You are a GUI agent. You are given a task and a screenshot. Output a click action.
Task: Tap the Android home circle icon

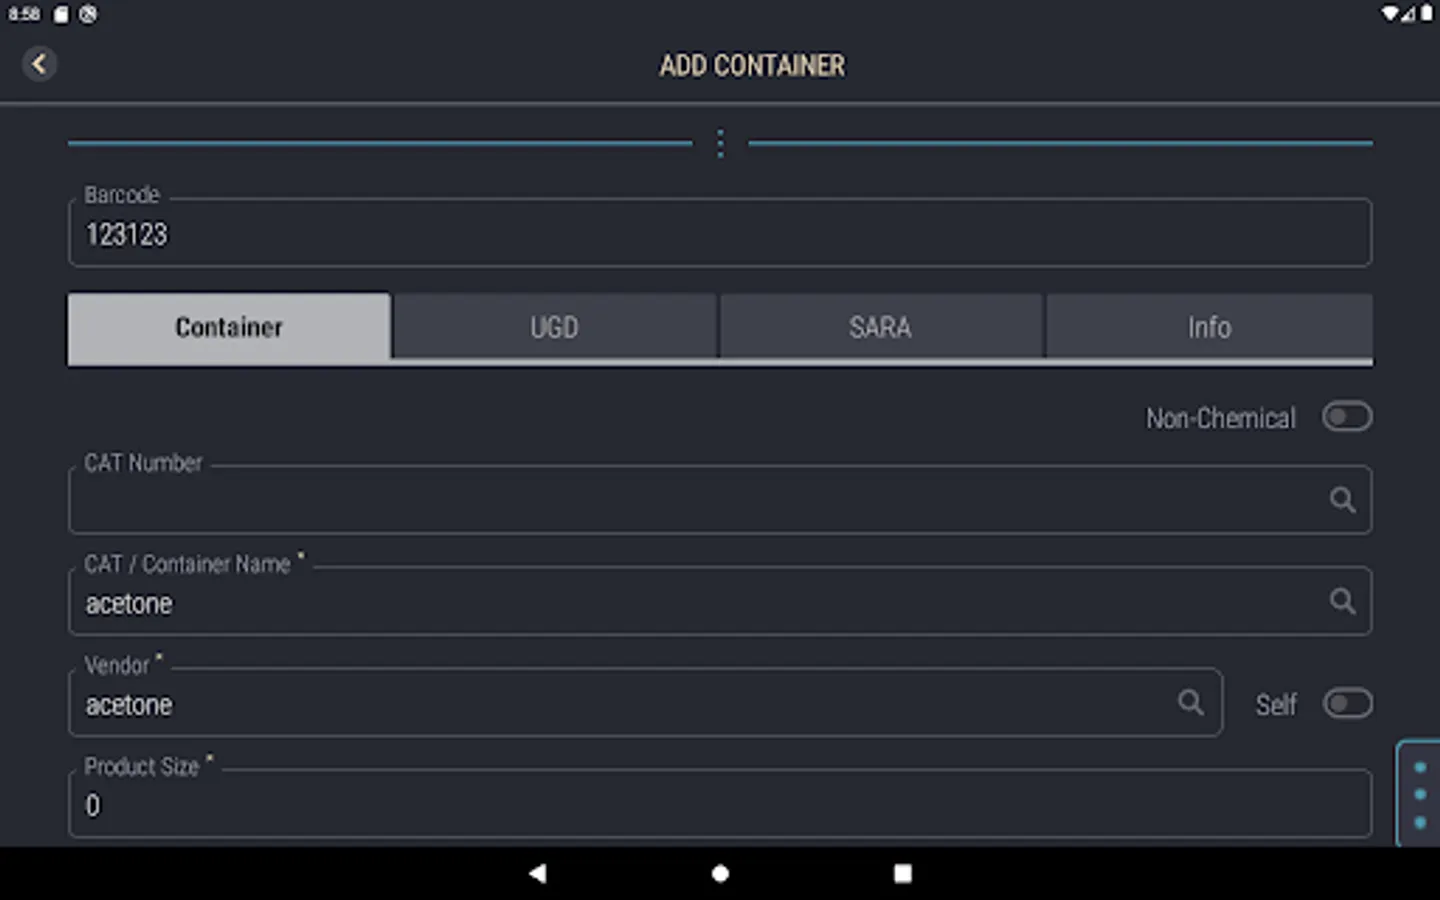720,873
